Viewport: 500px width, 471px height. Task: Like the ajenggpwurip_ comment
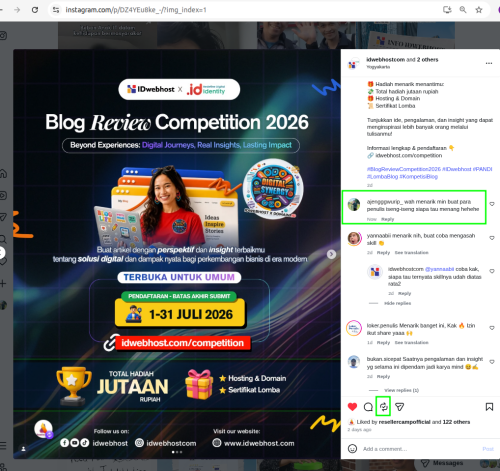pos(492,204)
